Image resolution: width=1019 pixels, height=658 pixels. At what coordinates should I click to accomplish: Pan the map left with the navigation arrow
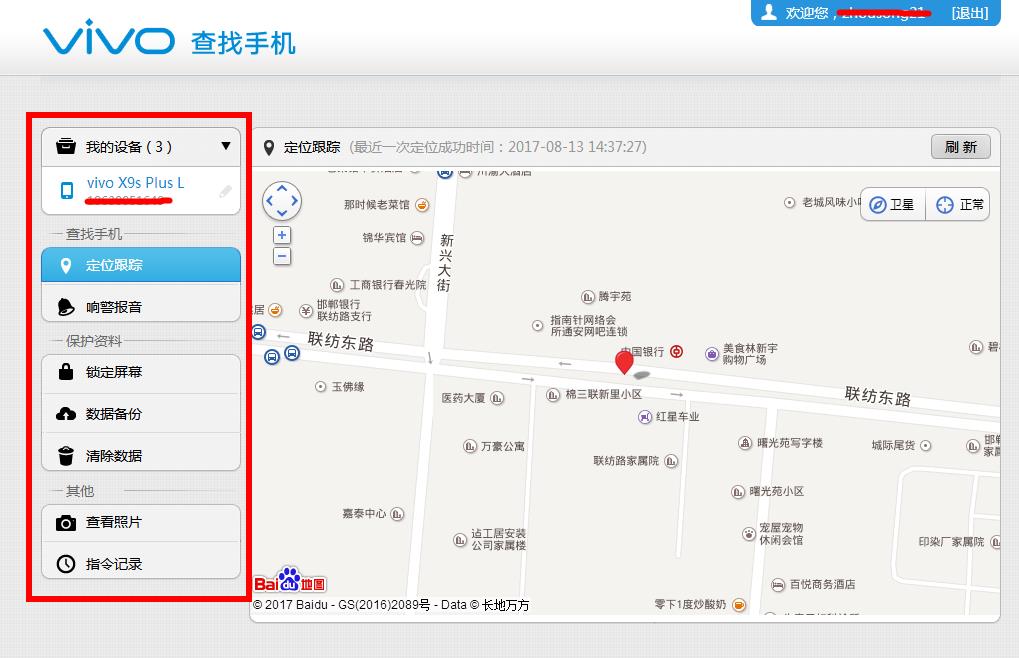267,200
